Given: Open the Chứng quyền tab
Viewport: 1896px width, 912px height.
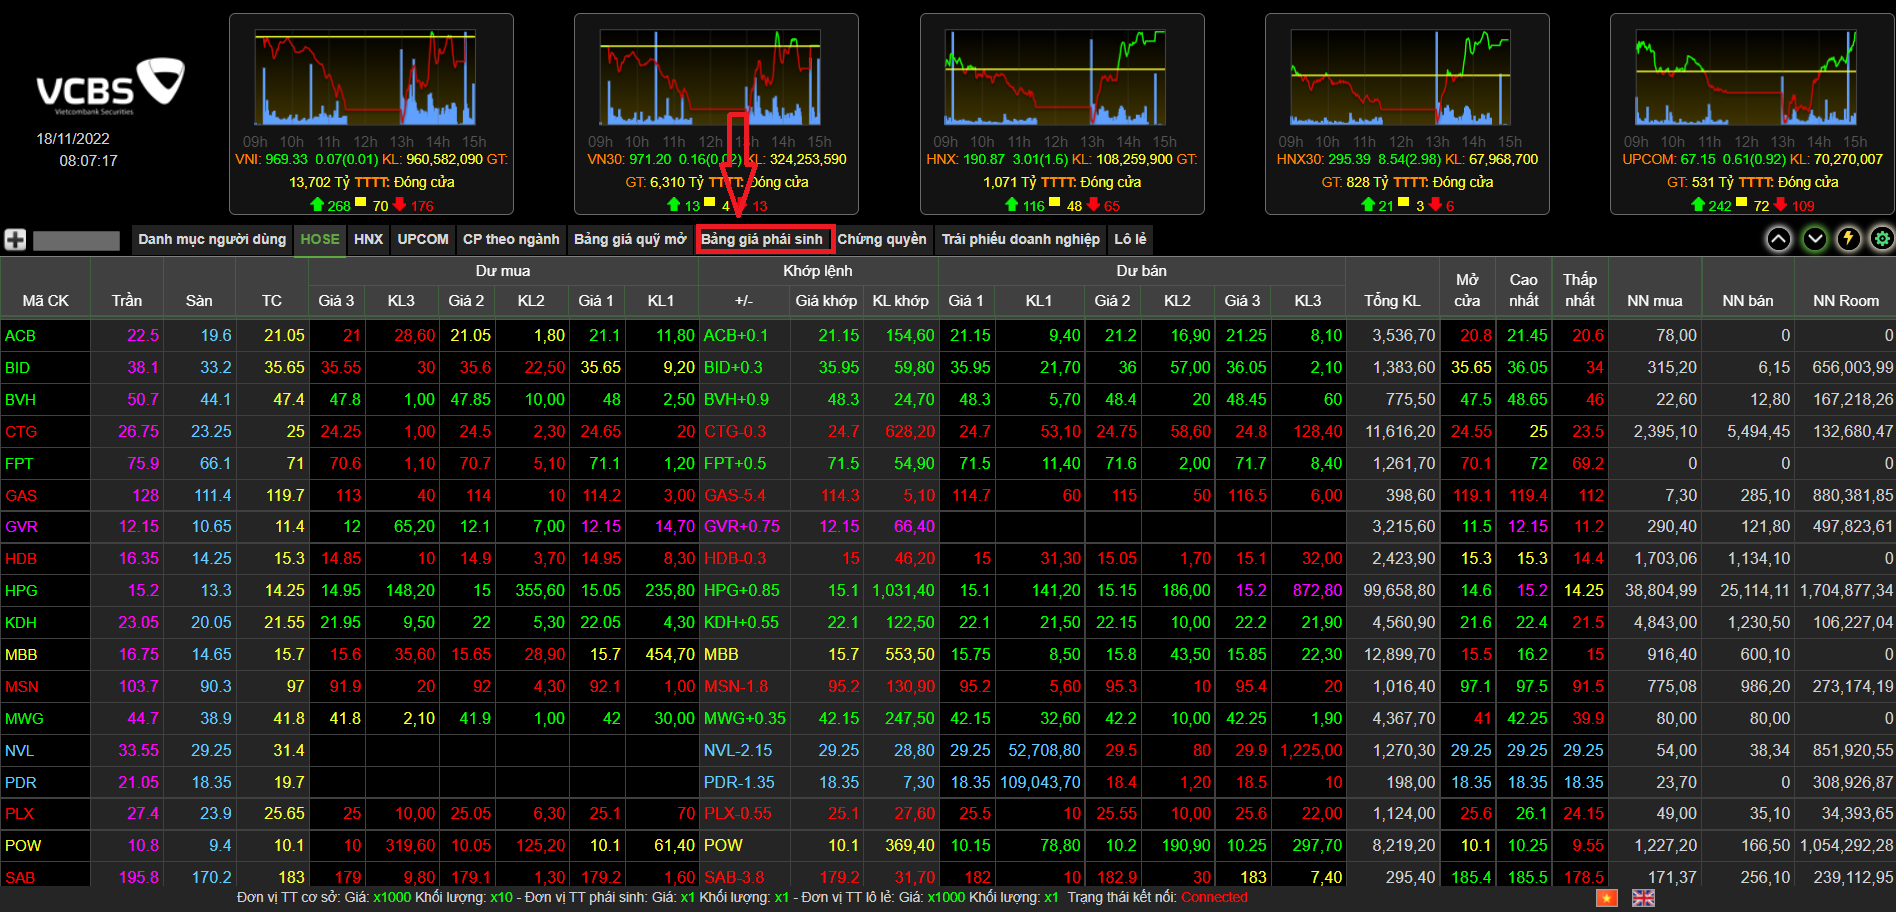Looking at the screenshot, I should pyautogui.click(x=882, y=239).
